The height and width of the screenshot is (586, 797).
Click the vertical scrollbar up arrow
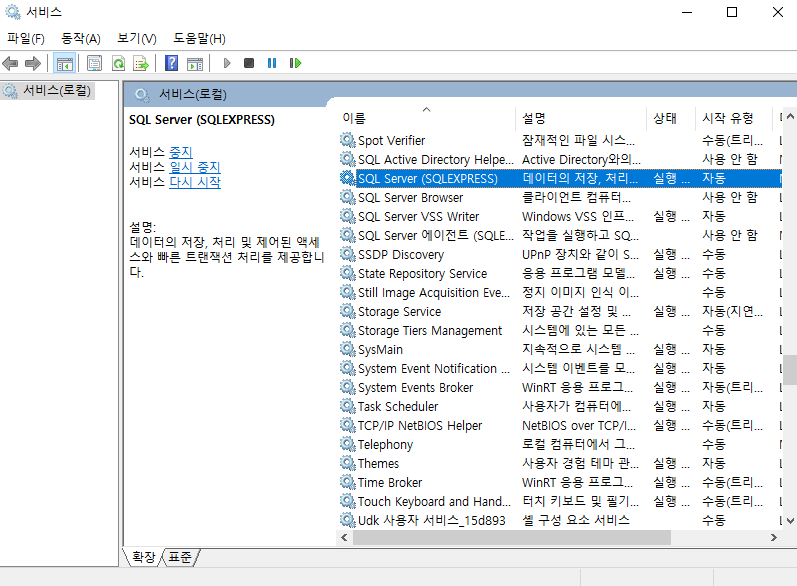click(x=790, y=117)
